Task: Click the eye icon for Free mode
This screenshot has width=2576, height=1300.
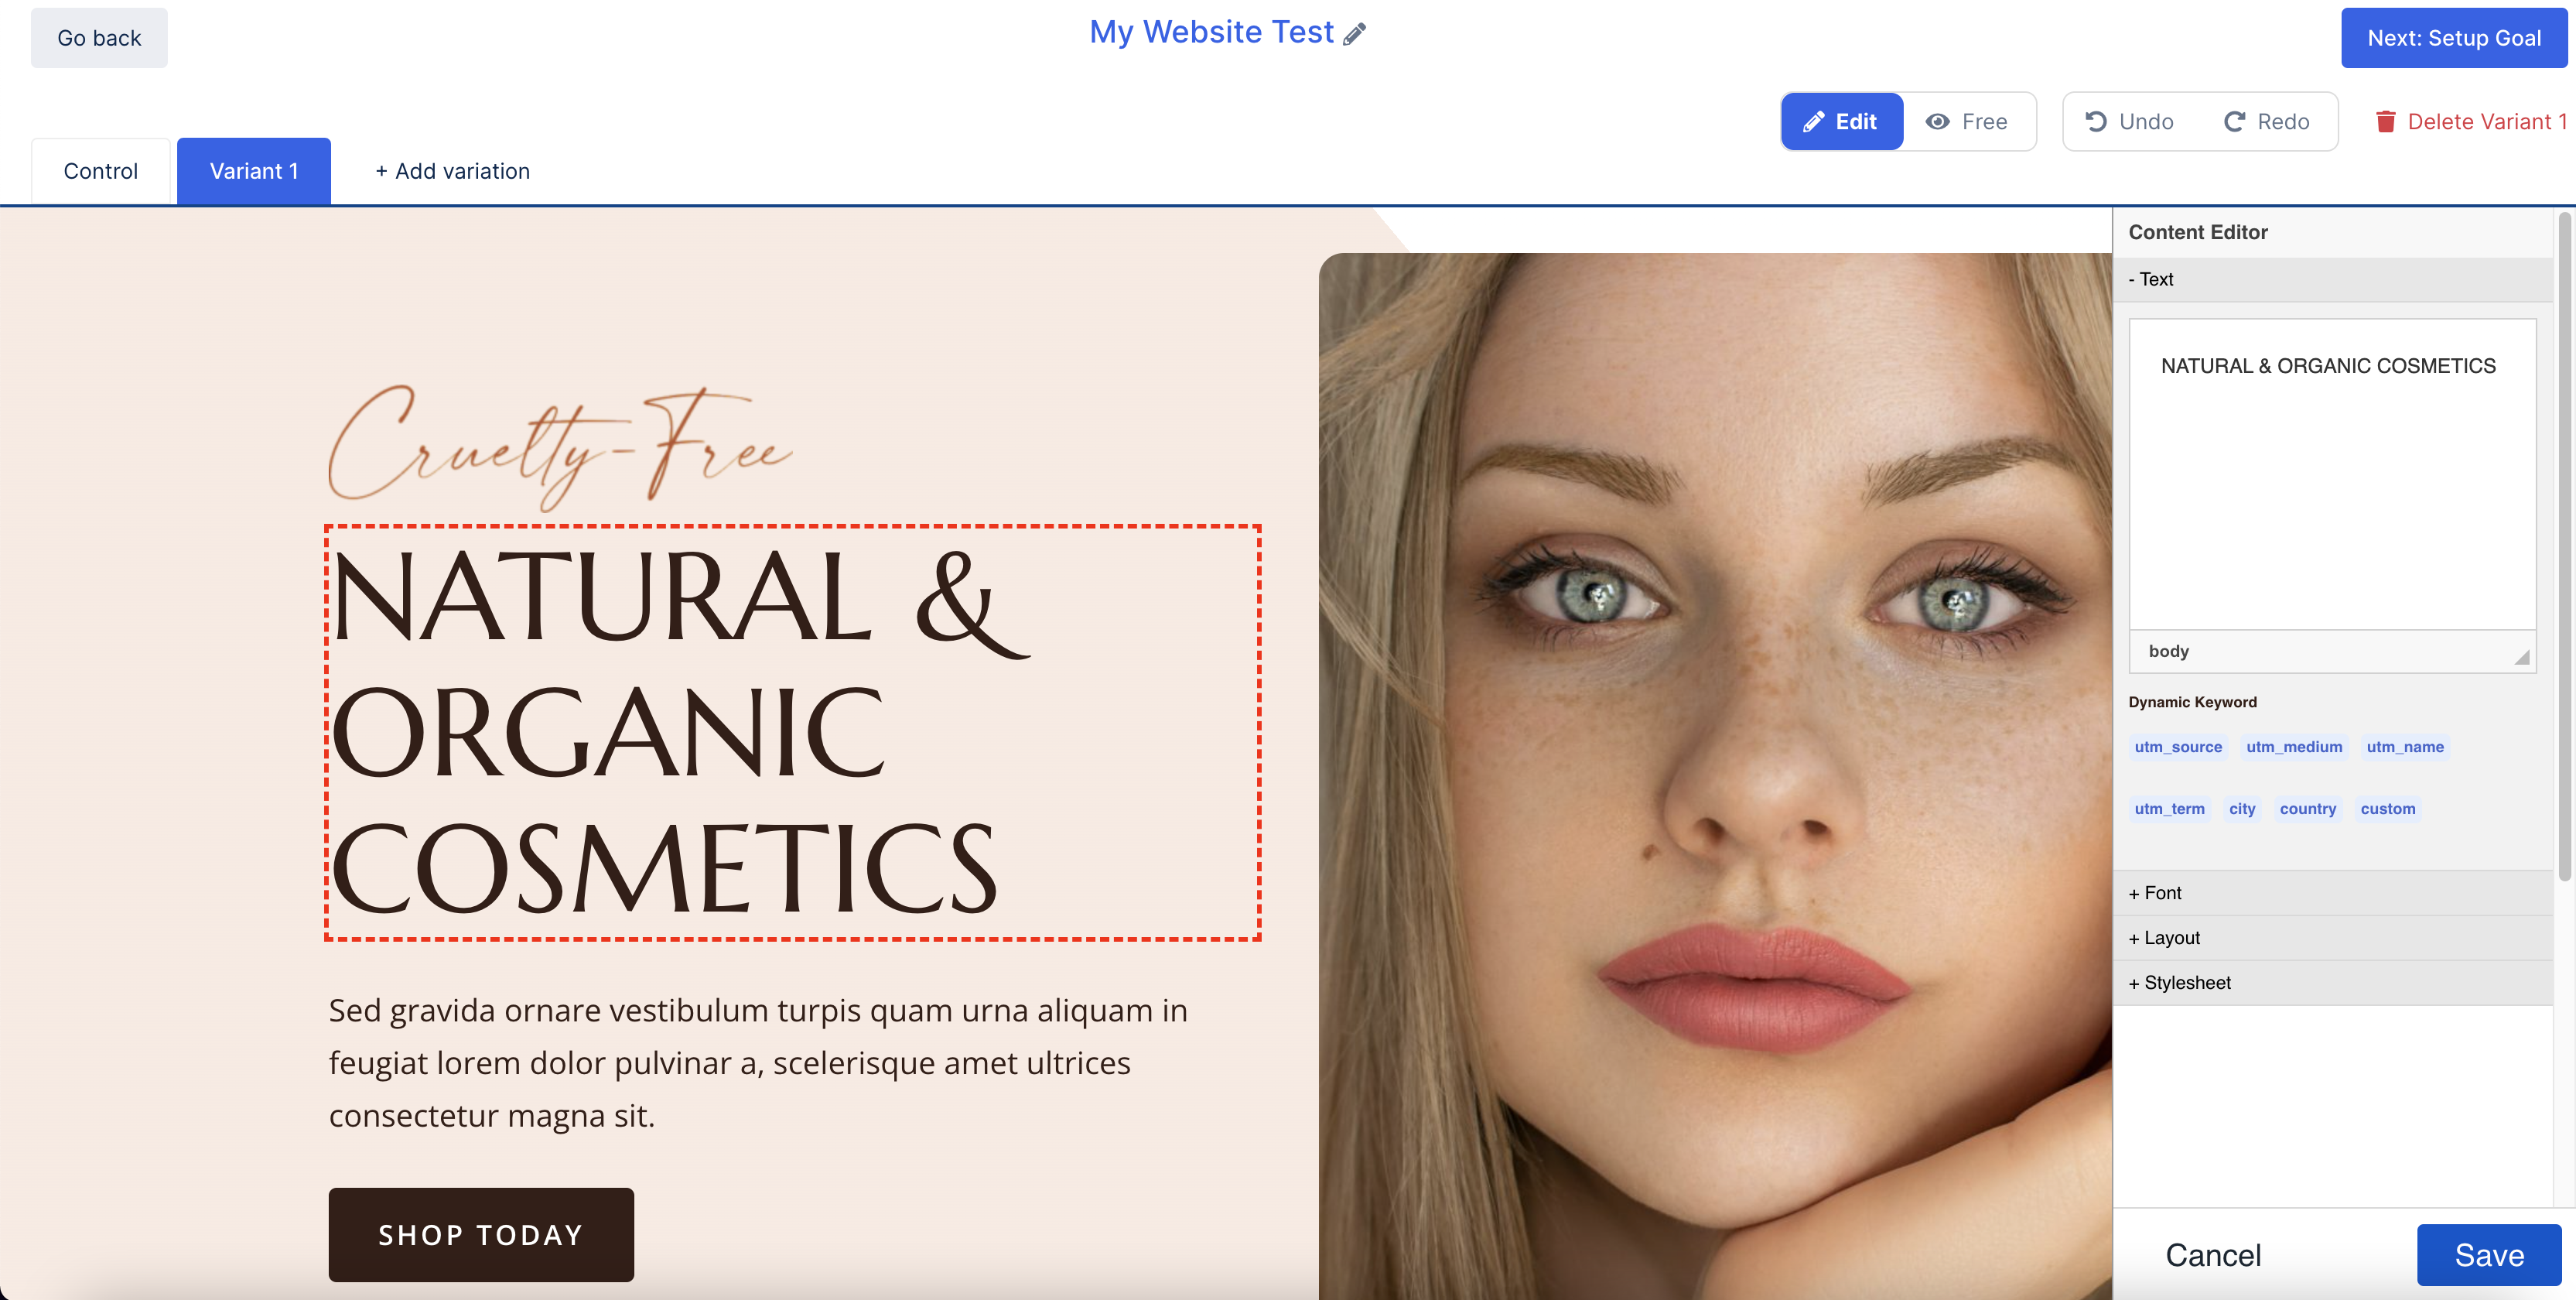Action: click(1938, 122)
